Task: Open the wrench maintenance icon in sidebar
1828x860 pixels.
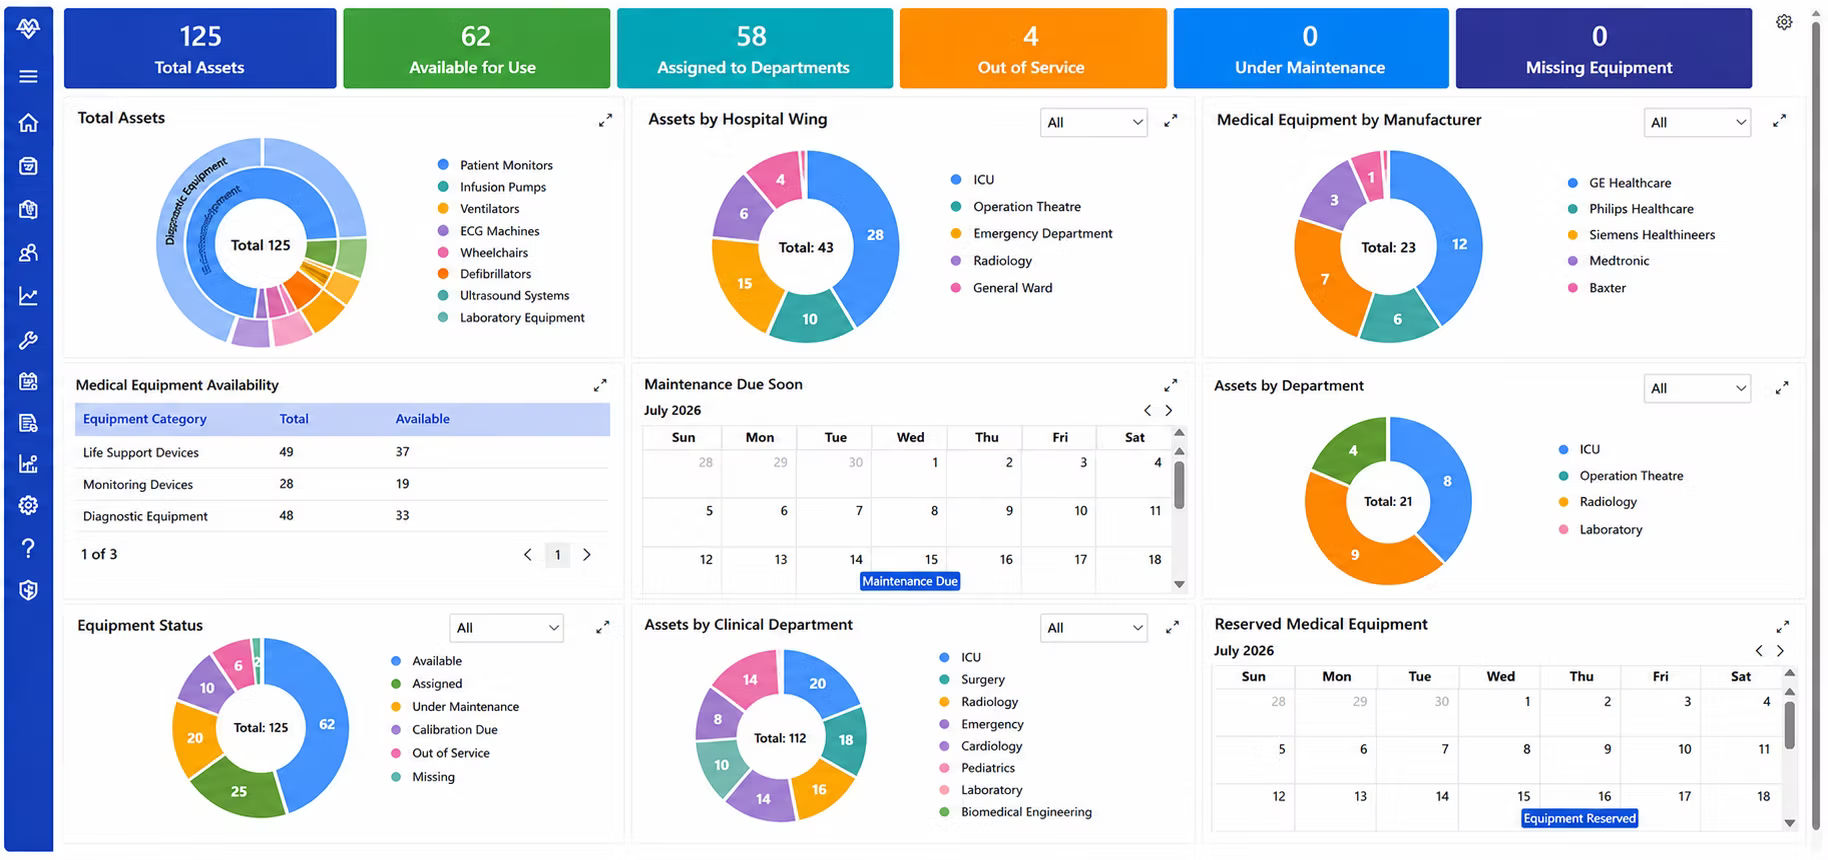Action: point(28,340)
